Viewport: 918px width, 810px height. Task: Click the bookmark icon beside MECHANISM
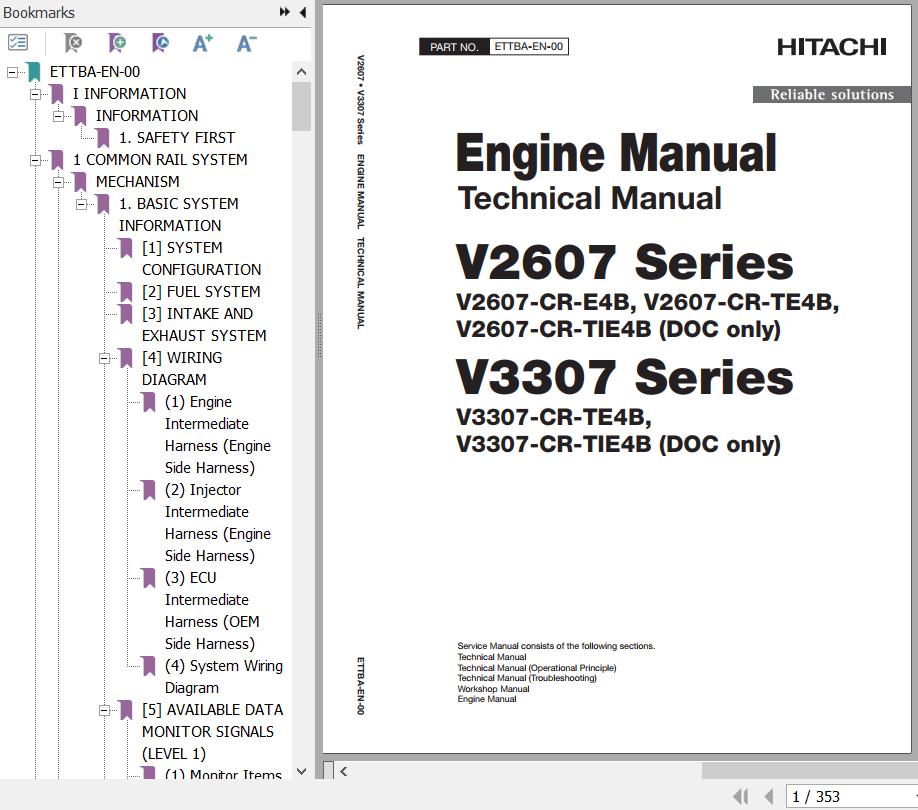click(80, 182)
